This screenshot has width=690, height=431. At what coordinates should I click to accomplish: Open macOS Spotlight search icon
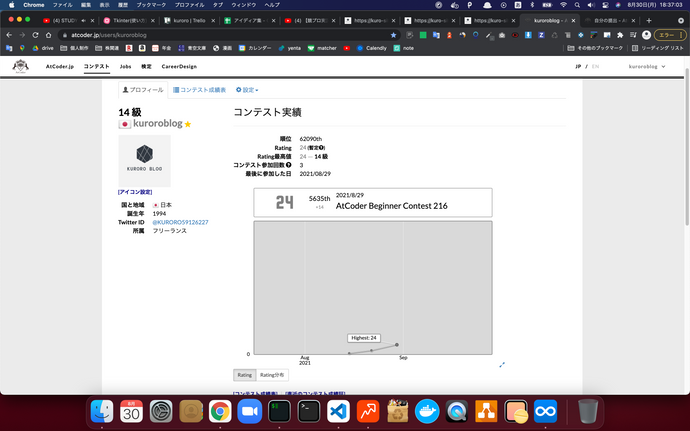tap(577, 5)
